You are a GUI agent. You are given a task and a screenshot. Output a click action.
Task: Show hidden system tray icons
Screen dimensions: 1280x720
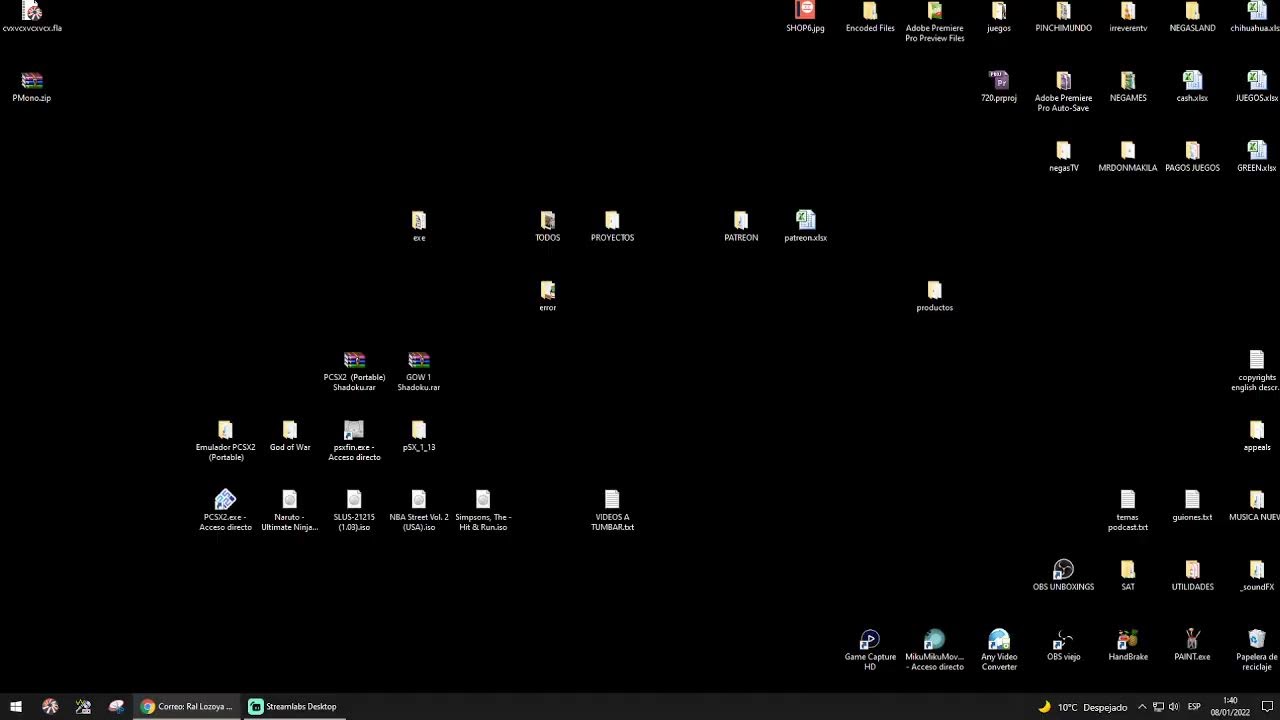click(x=1142, y=707)
